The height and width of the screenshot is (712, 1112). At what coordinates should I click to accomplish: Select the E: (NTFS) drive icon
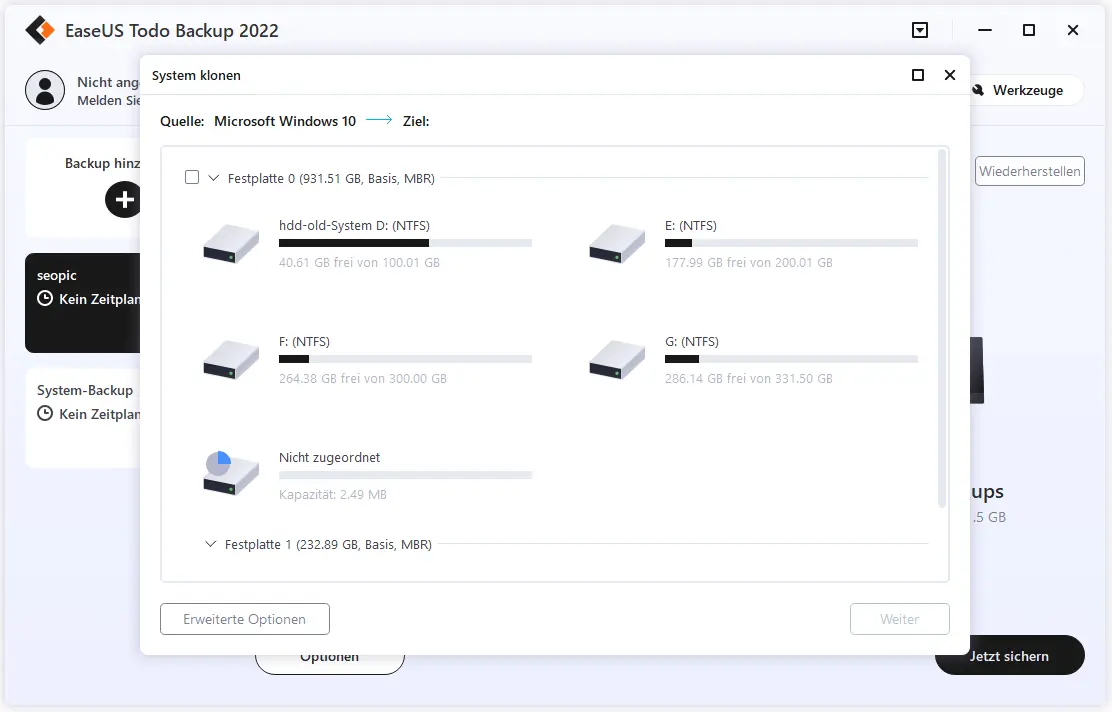[616, 243]
